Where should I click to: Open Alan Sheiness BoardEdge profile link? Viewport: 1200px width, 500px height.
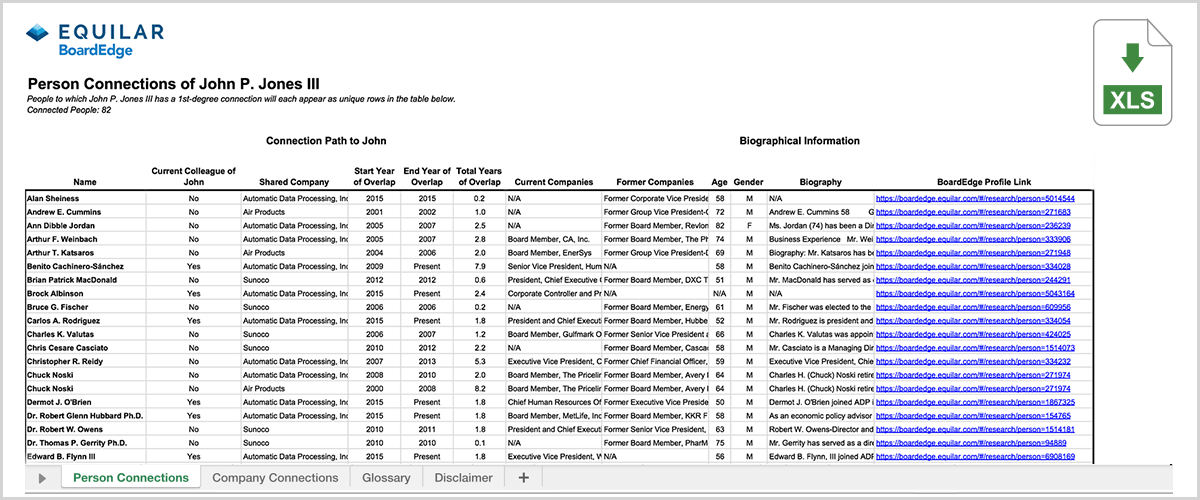click(975, 199)
